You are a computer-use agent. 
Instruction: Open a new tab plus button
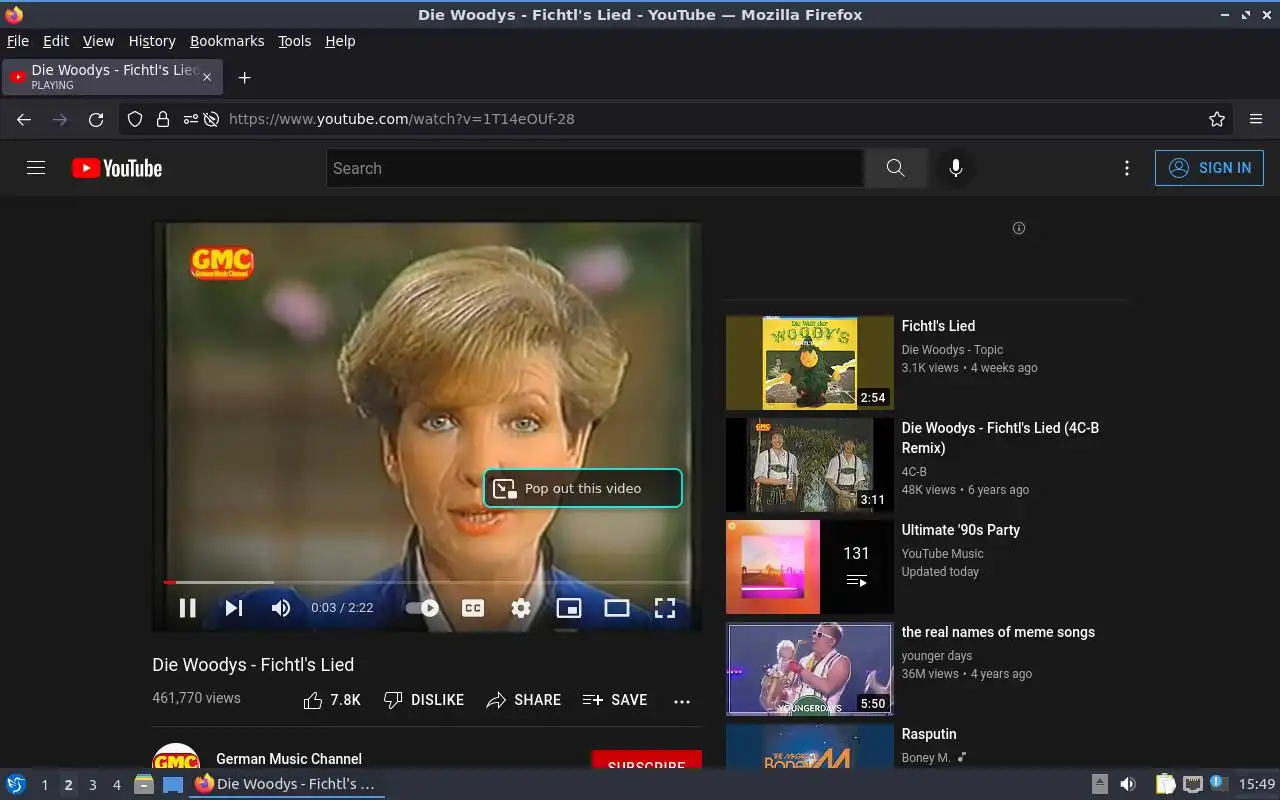click(x=244, y=77)
